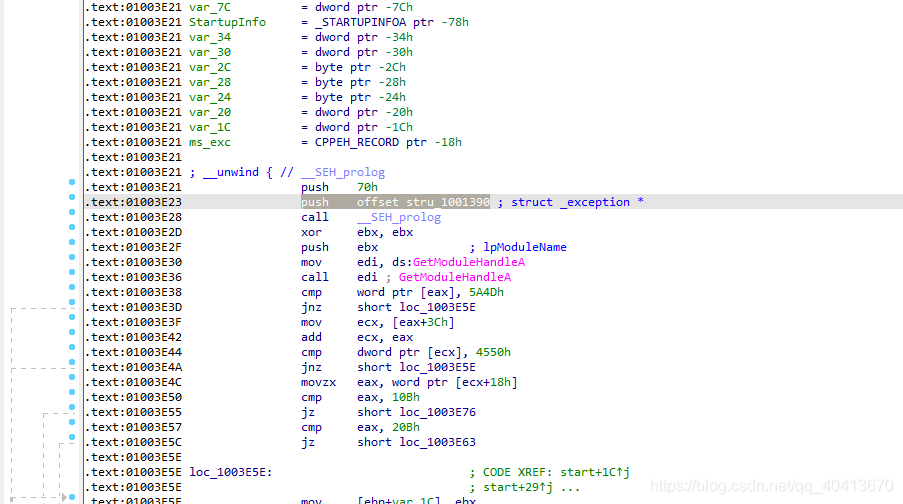Screen dimensions: 903x504
Task: Select var_30 variable definition
Action: click(x=210, y=52)
